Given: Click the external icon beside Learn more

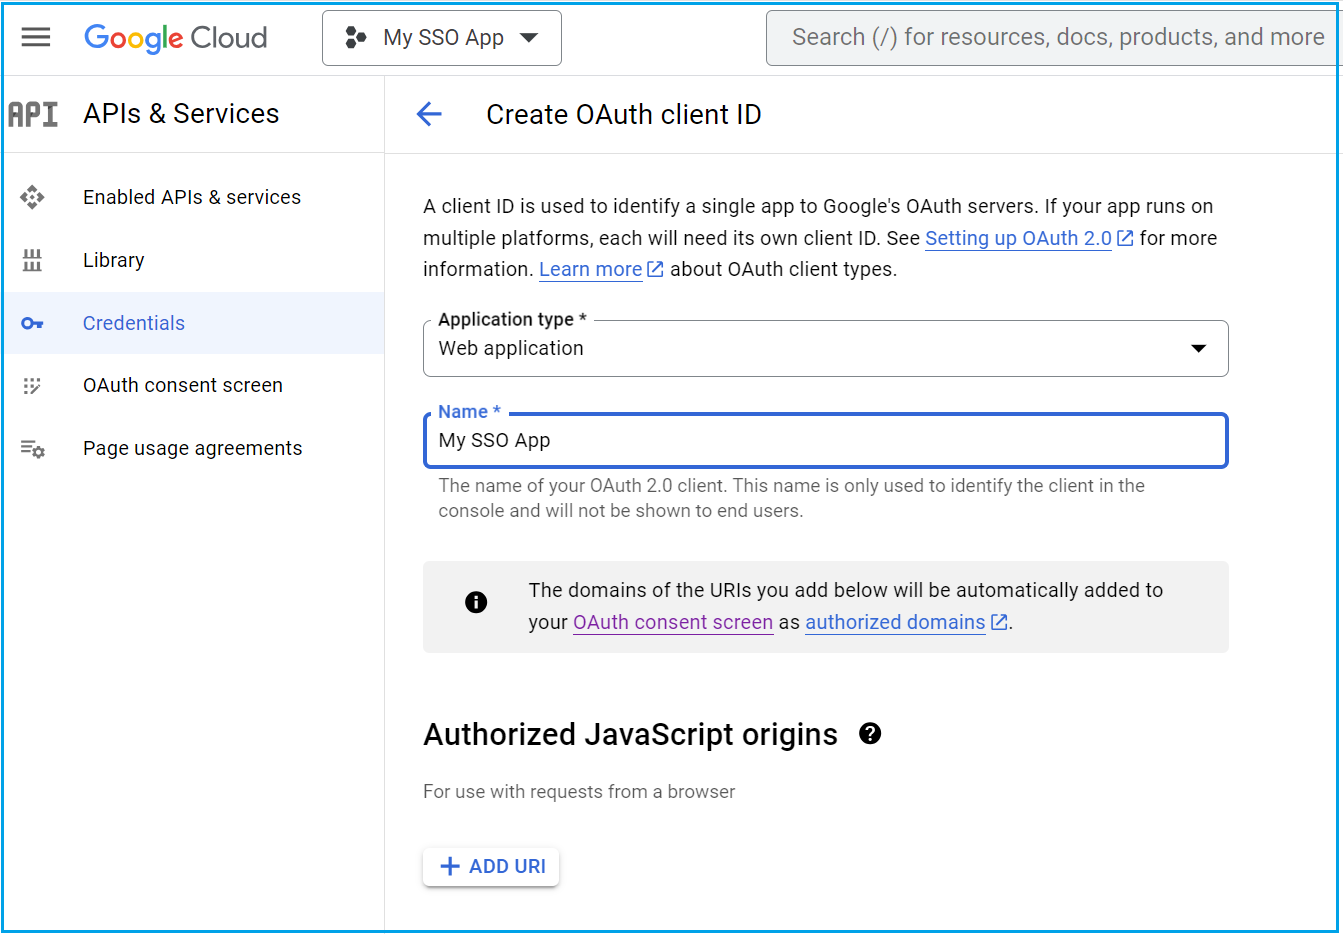Looking at the screenshot, I should pos(655,269).
